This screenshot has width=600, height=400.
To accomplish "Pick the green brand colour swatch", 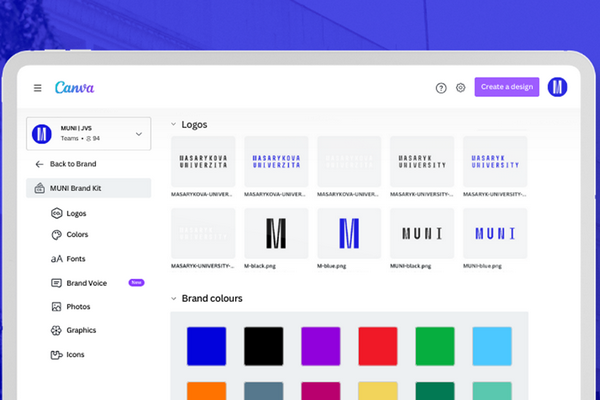I will [435, 346].
